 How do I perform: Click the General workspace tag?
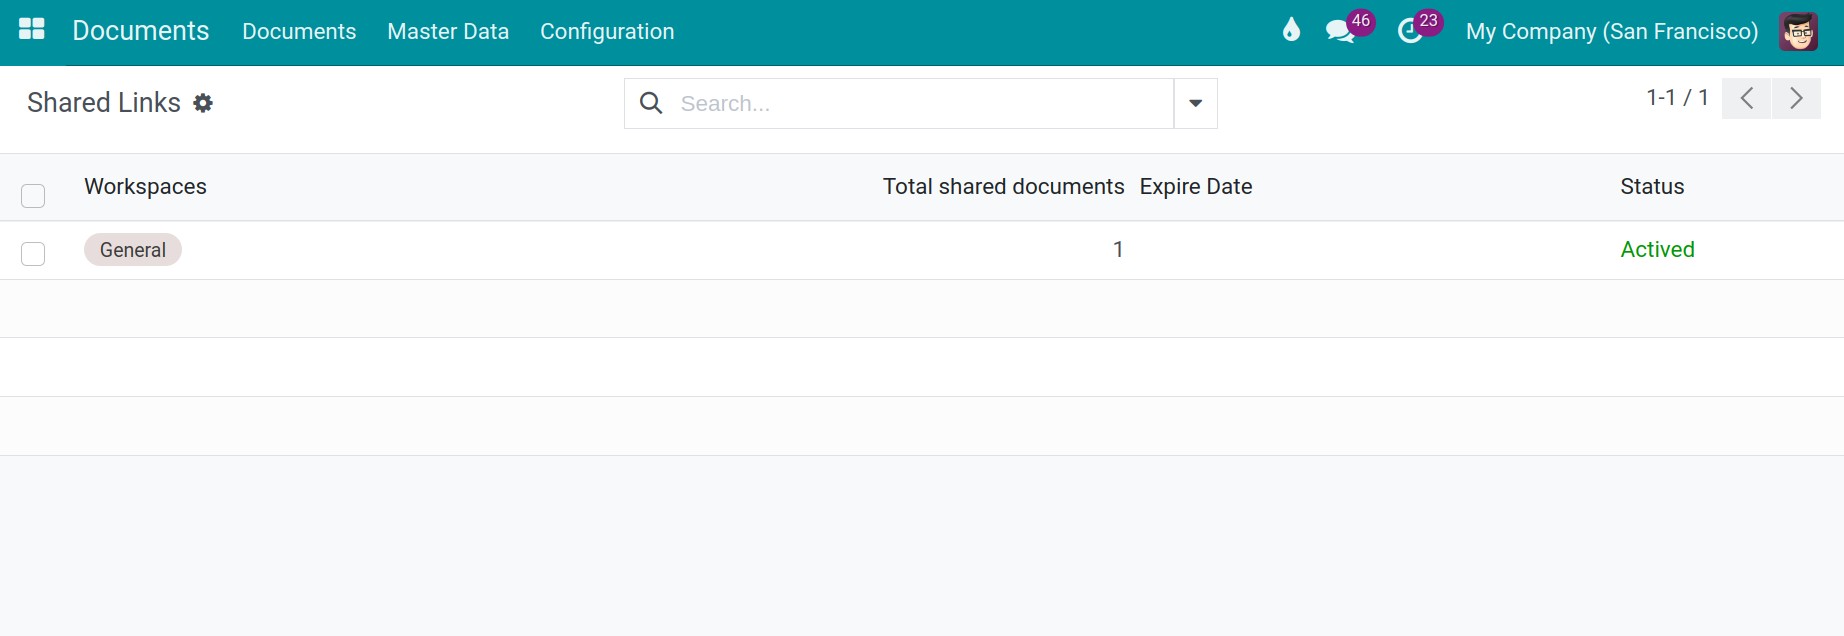click(133, 250)
